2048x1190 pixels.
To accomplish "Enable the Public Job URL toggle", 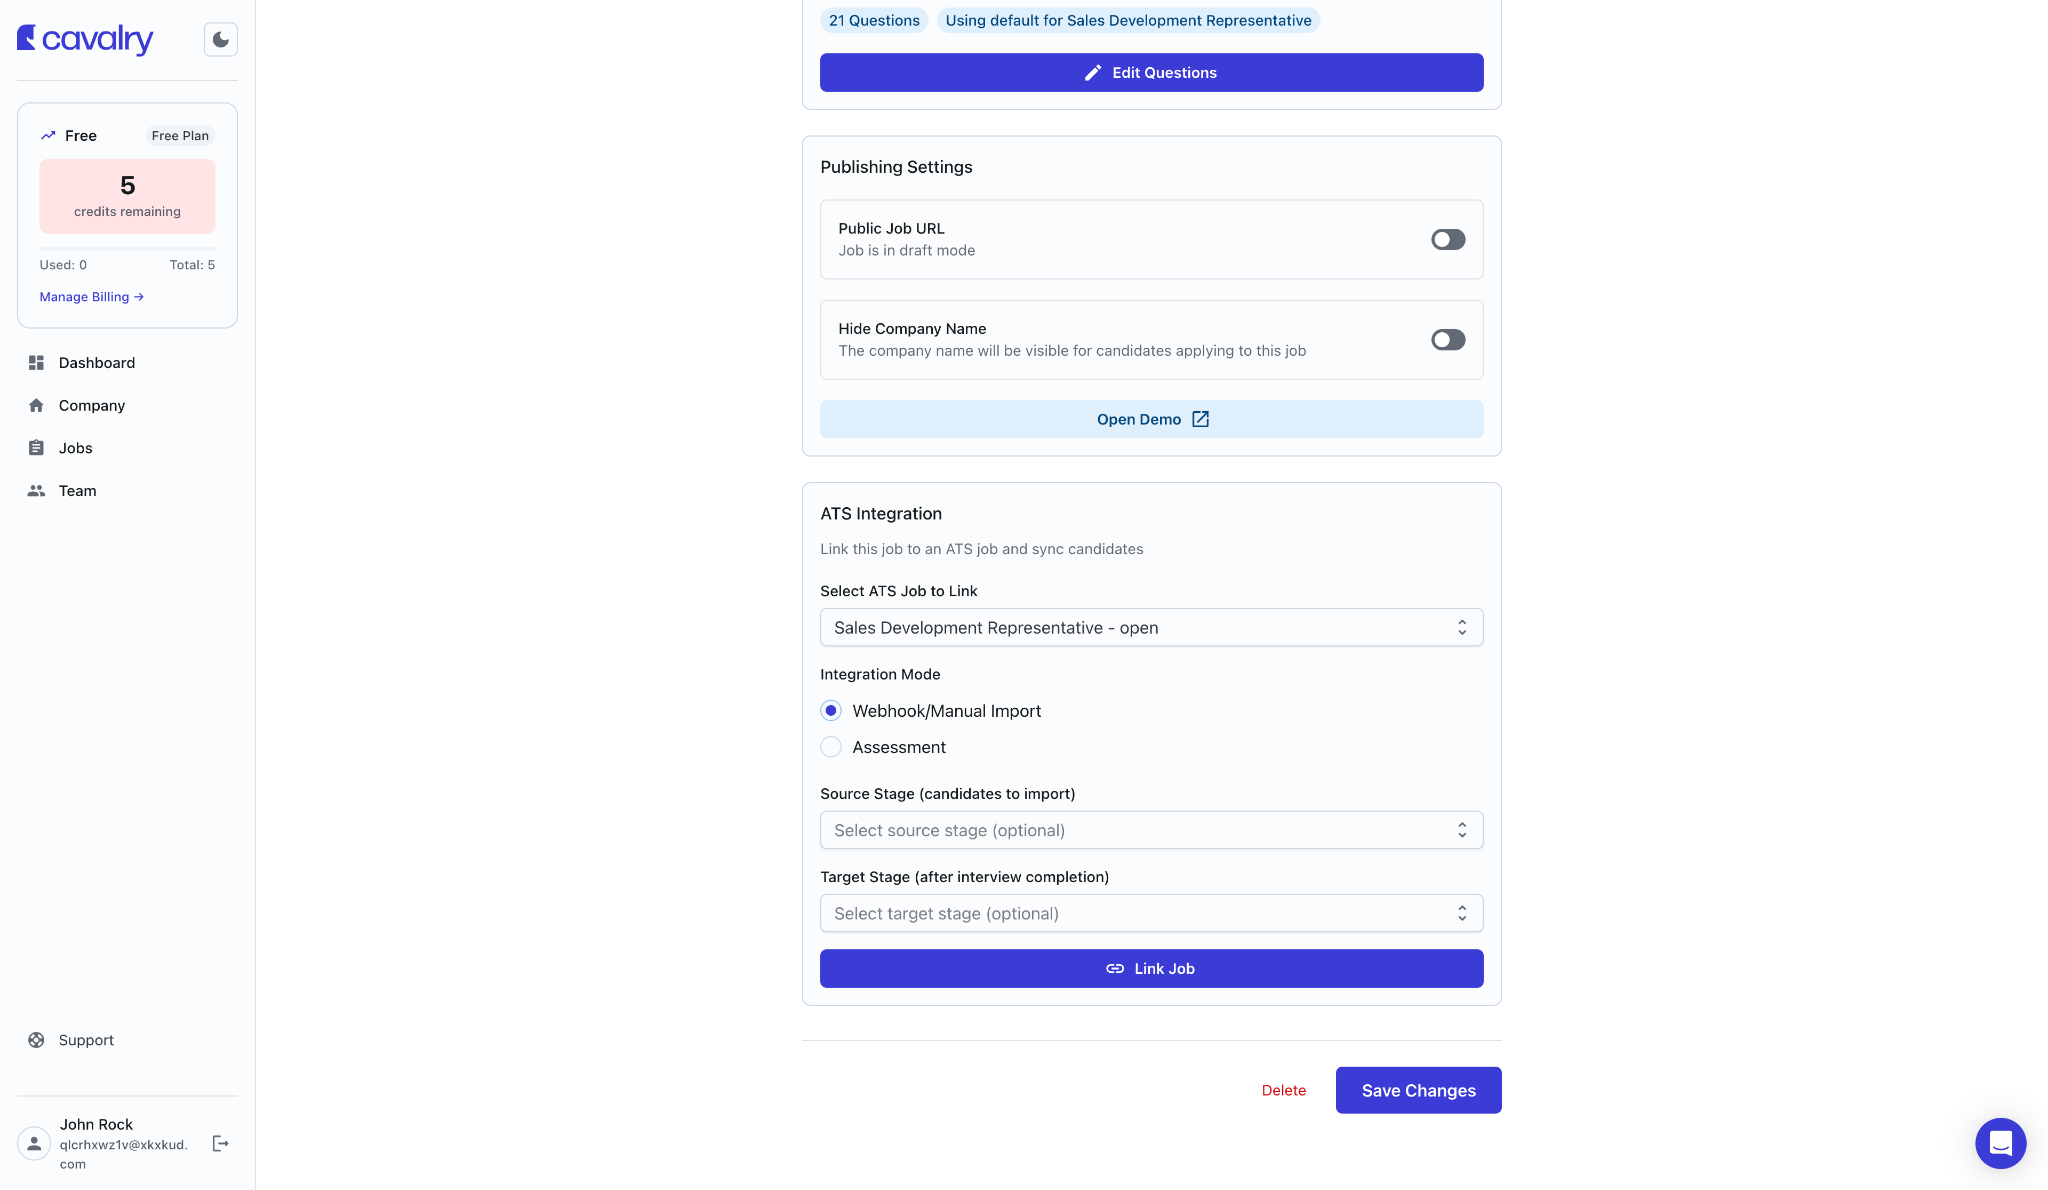I will [1448, 240].
